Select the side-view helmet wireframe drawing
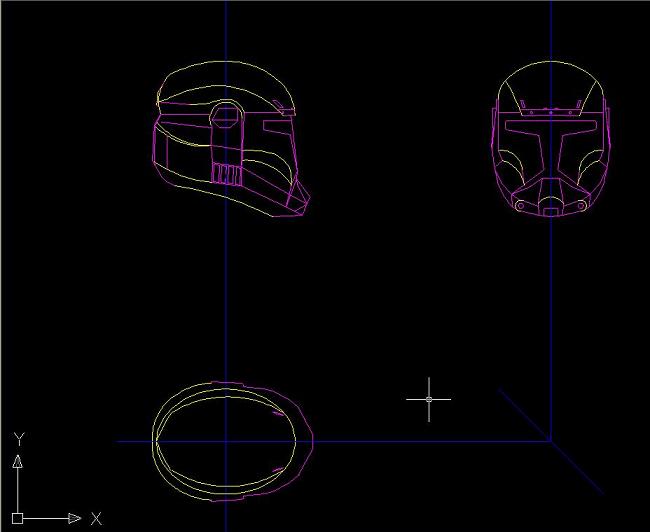Image resolution: width=650 pixels, height=532 pixels. [232, 139]
